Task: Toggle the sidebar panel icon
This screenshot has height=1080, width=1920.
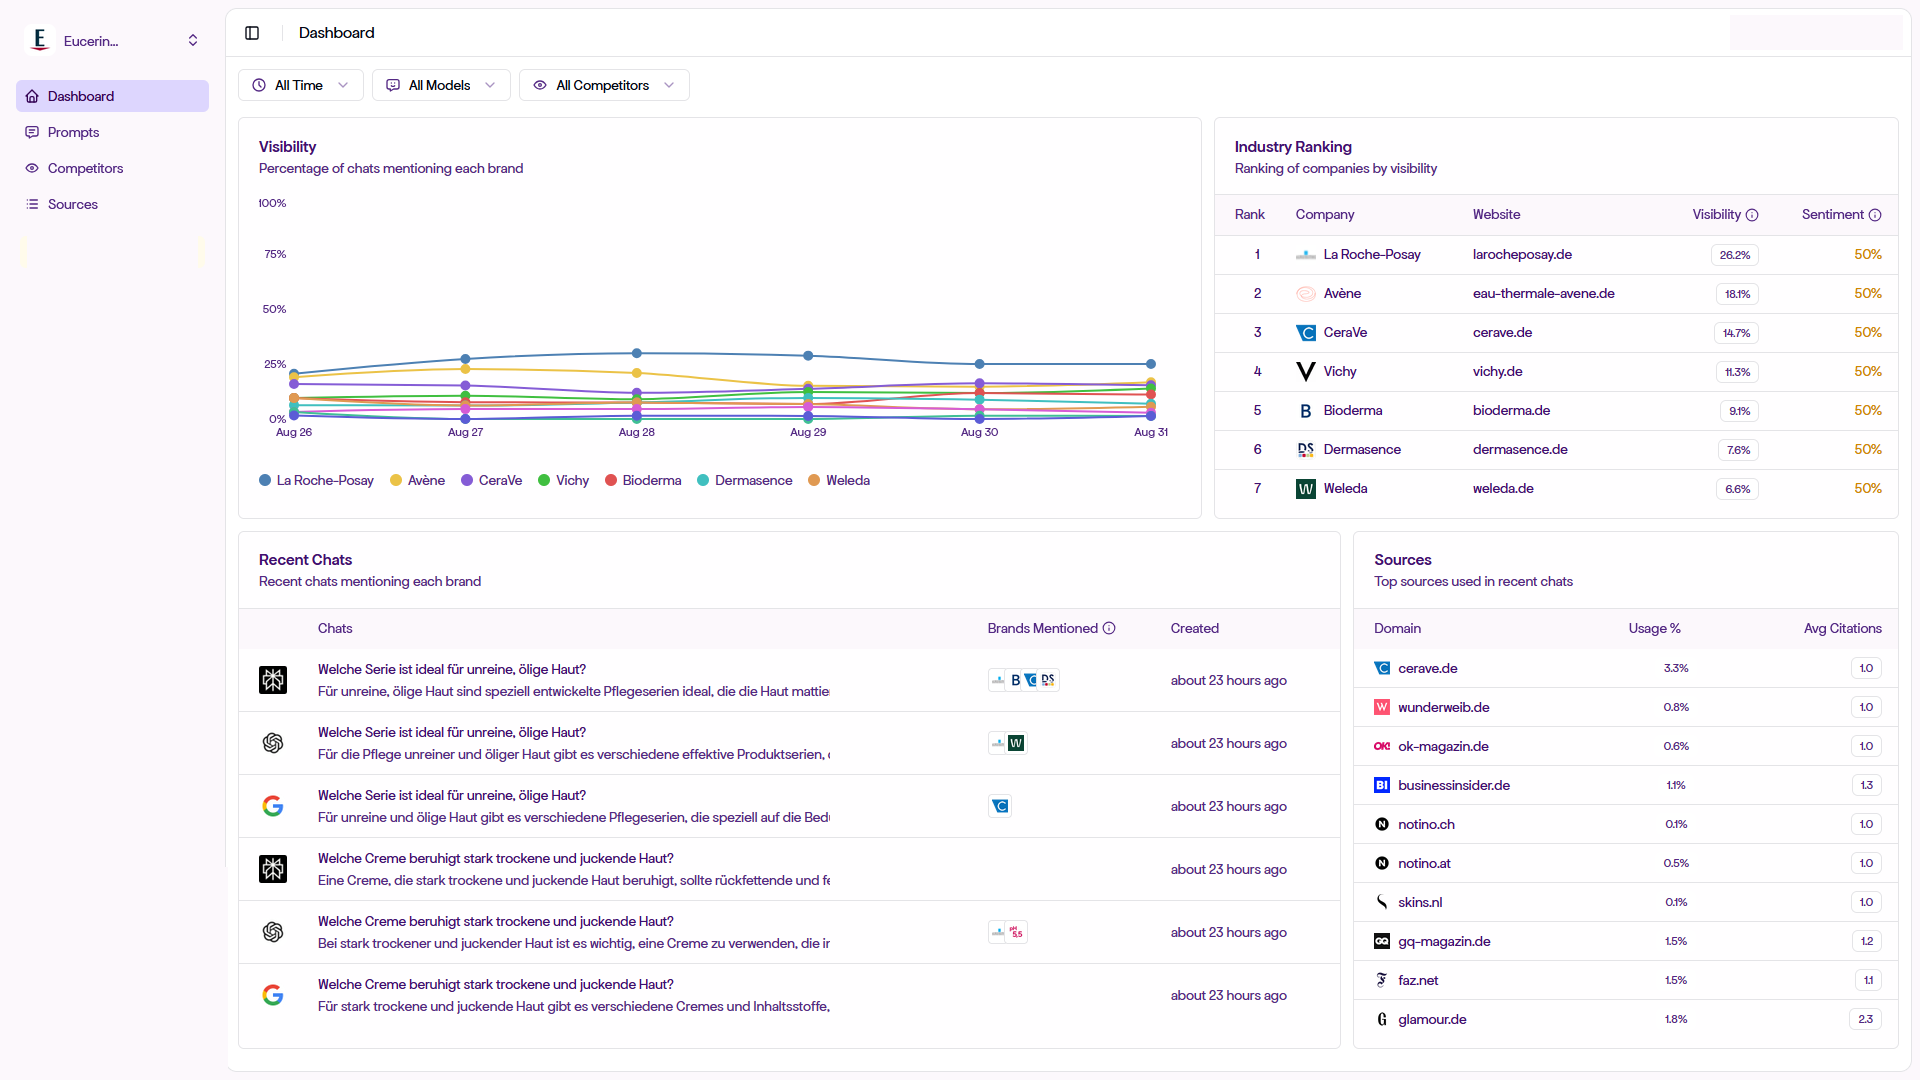Action: [x=252, y=33]
